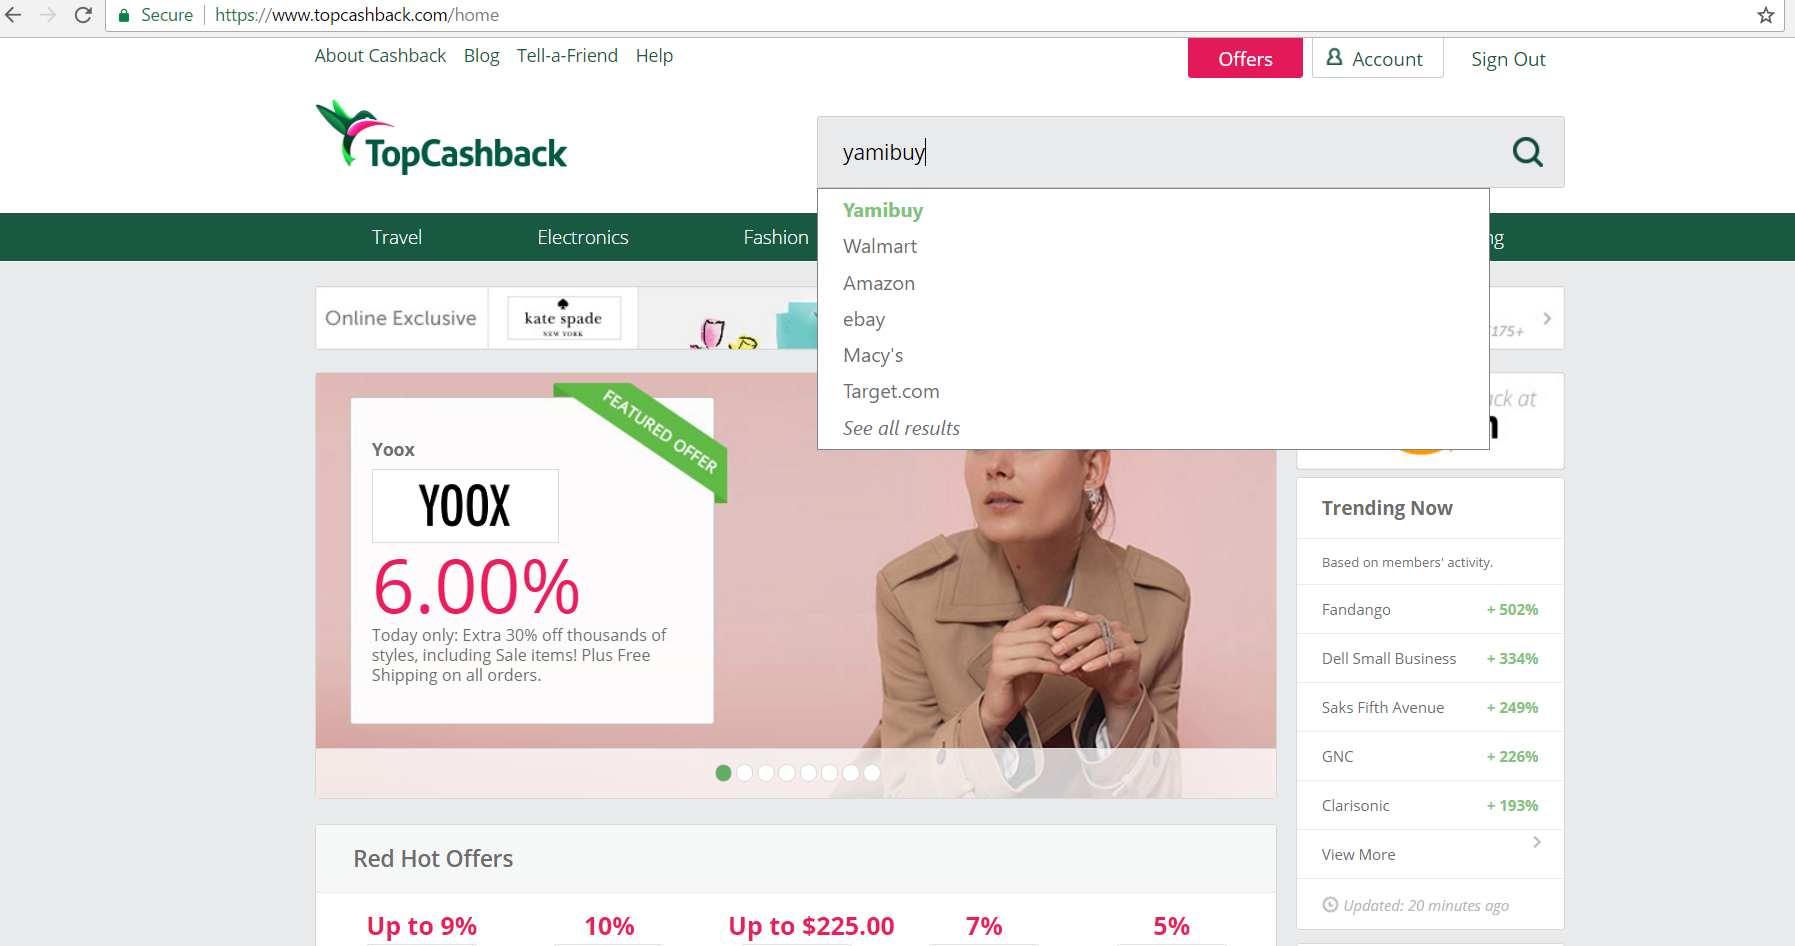Click the browser back arrow
Screen dimensions: 1795x946
coord(14,15)
